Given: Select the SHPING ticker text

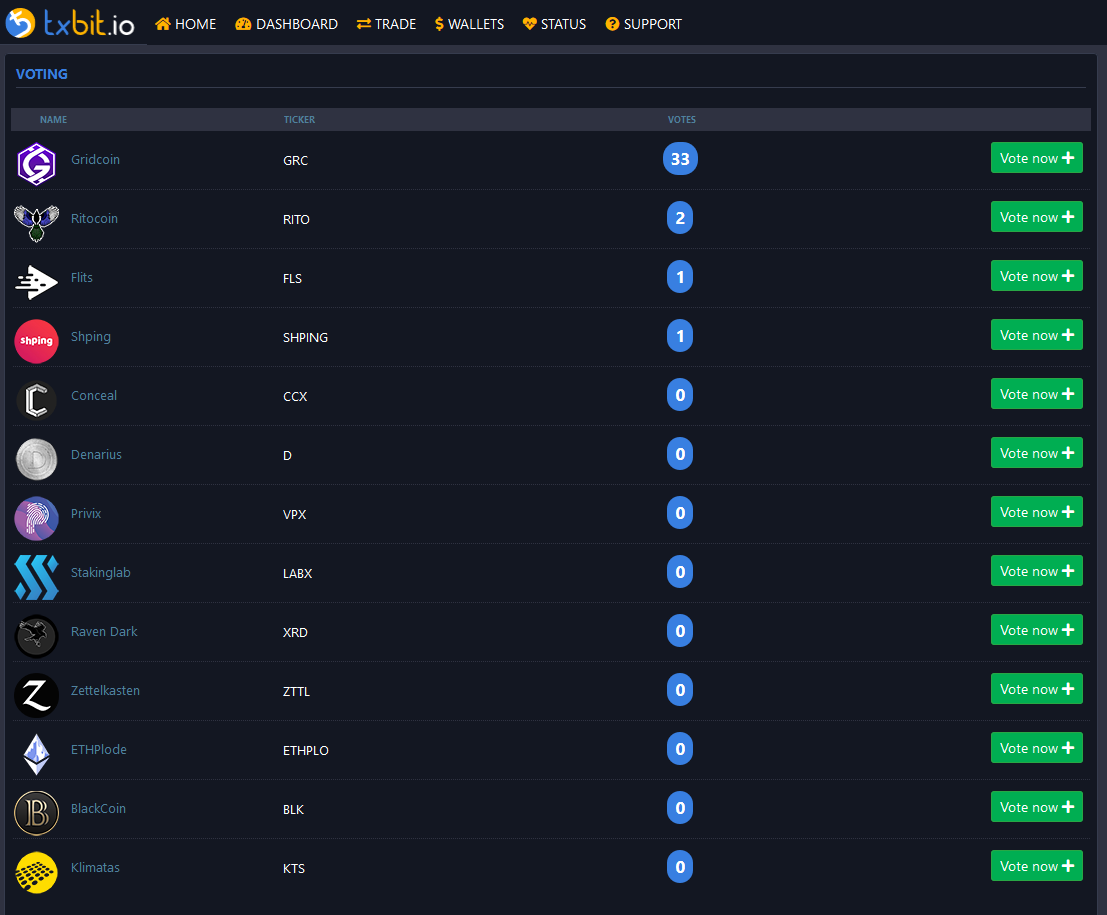Looking at the screenshot, I should (x=306, y=337).
